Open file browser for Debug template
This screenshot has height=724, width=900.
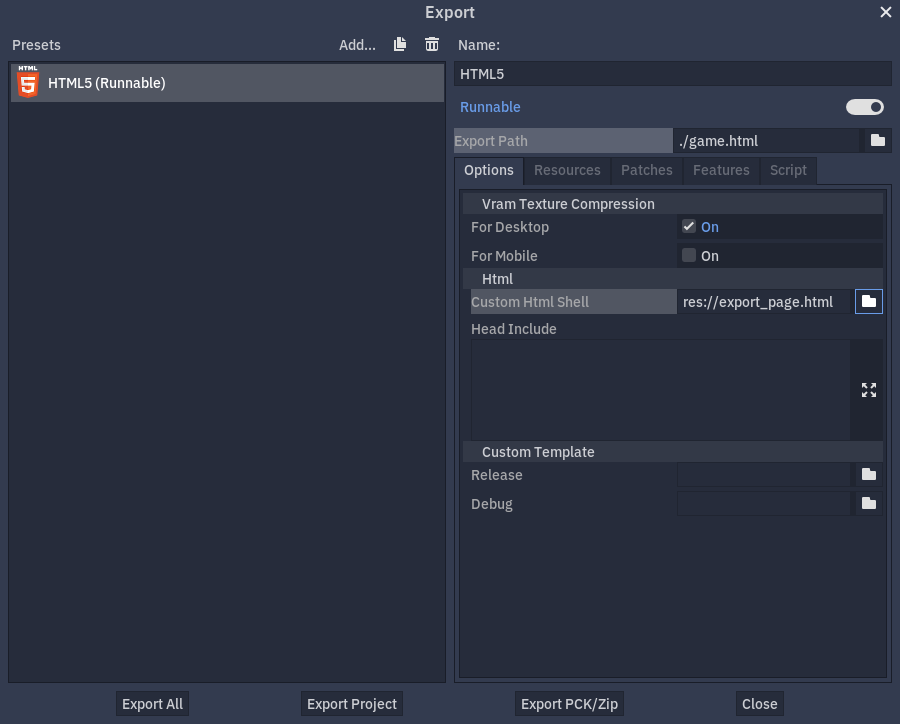coord(868,503)
